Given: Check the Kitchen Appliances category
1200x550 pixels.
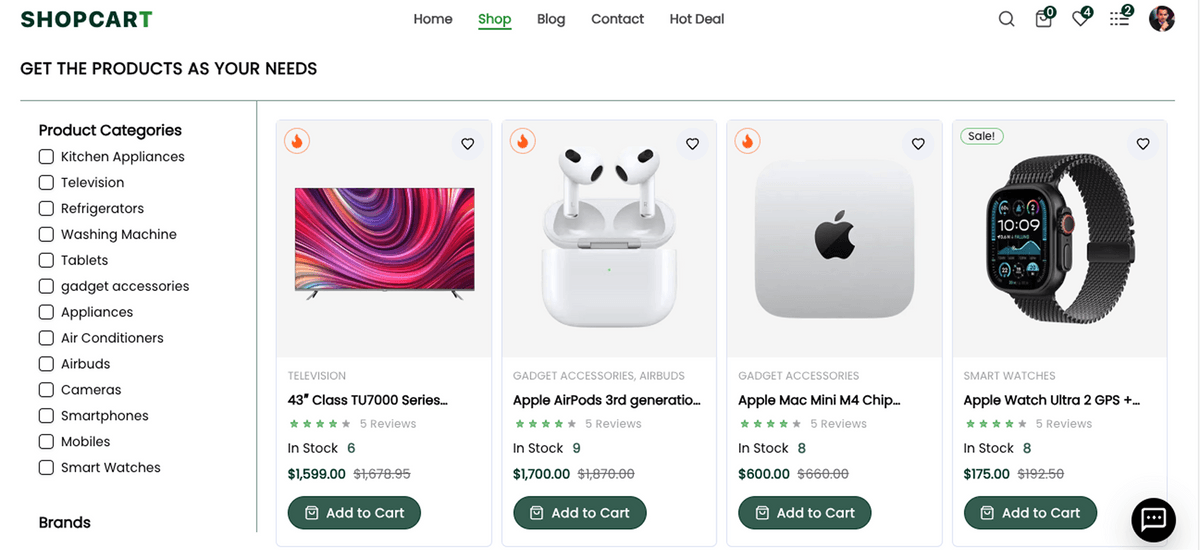Looking at the screenshot, I should coord(46,157).
